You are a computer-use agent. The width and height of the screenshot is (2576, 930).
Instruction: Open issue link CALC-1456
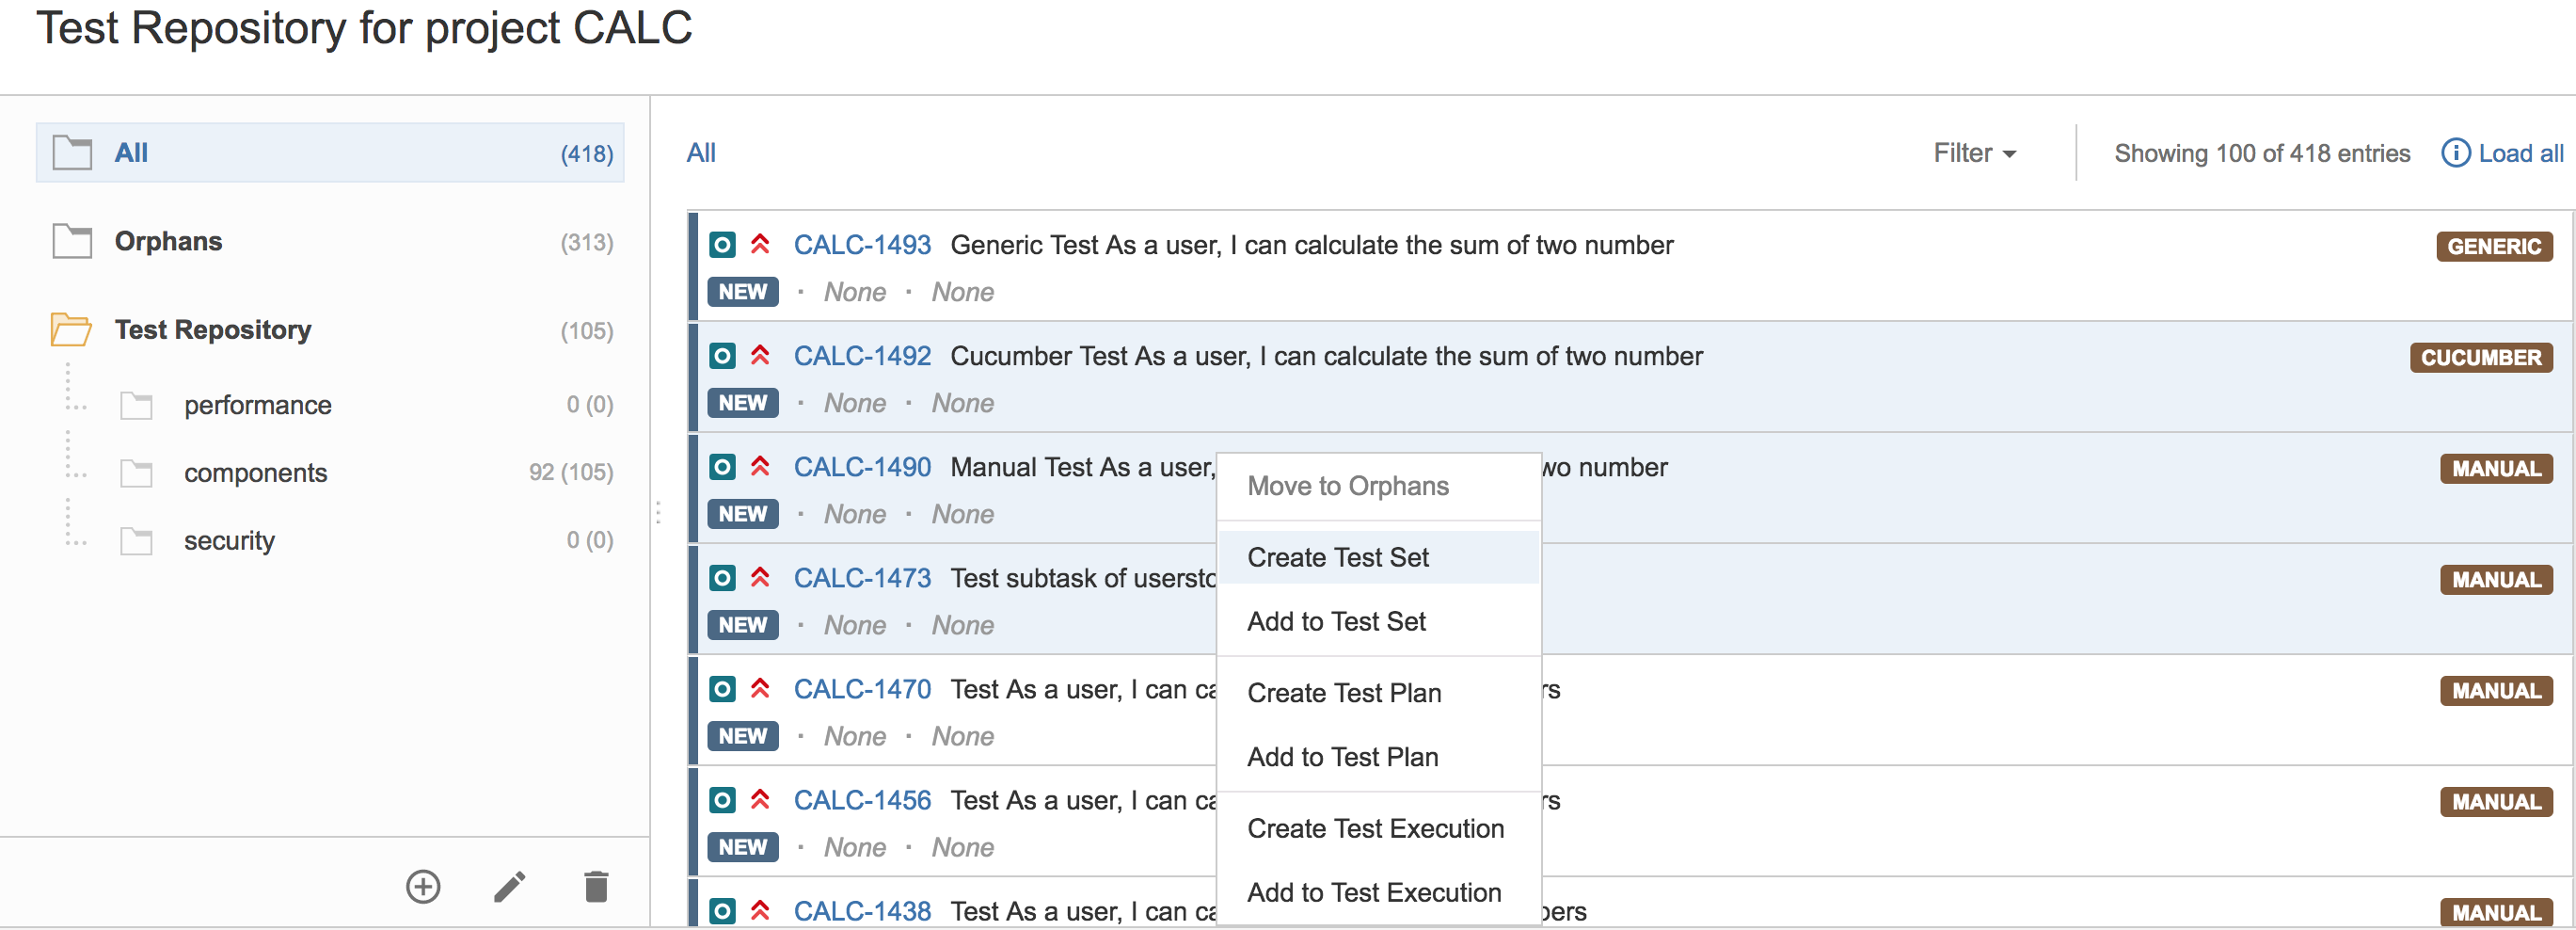tap(862, 800)
